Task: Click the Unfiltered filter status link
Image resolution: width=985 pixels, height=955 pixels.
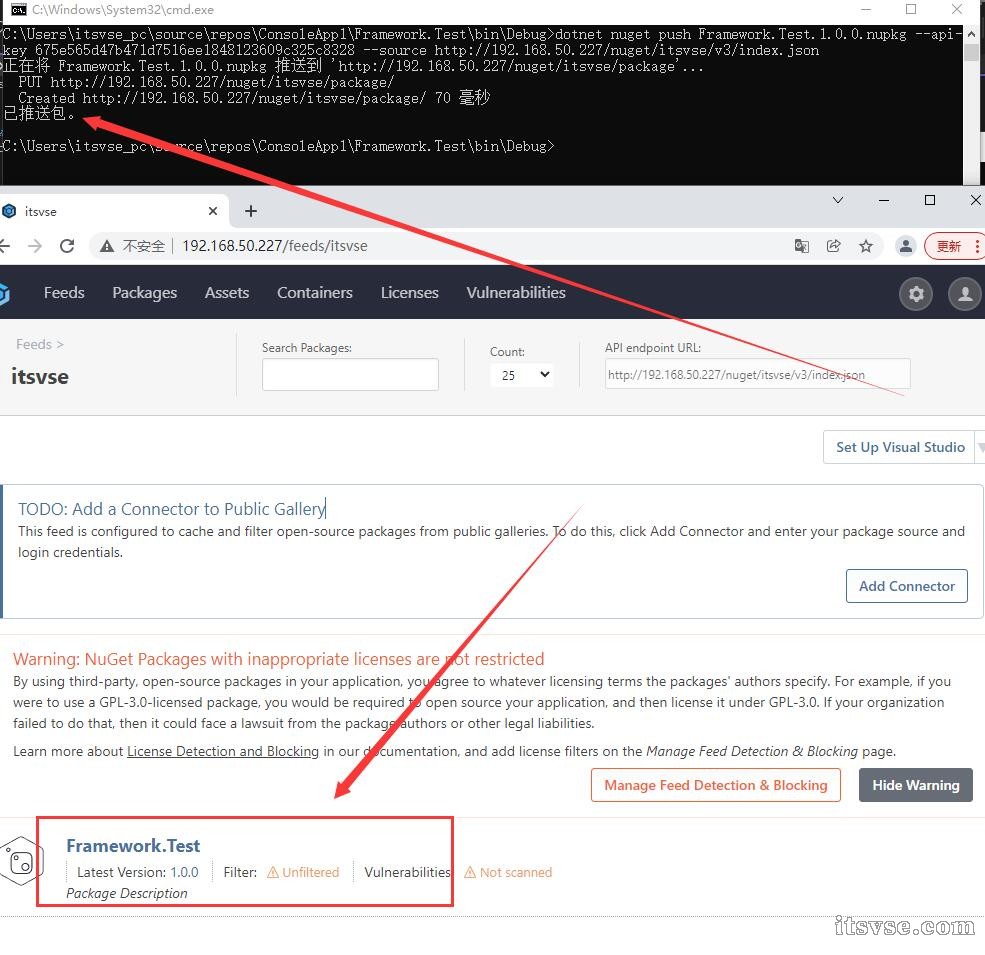Action: coord(303,872)
